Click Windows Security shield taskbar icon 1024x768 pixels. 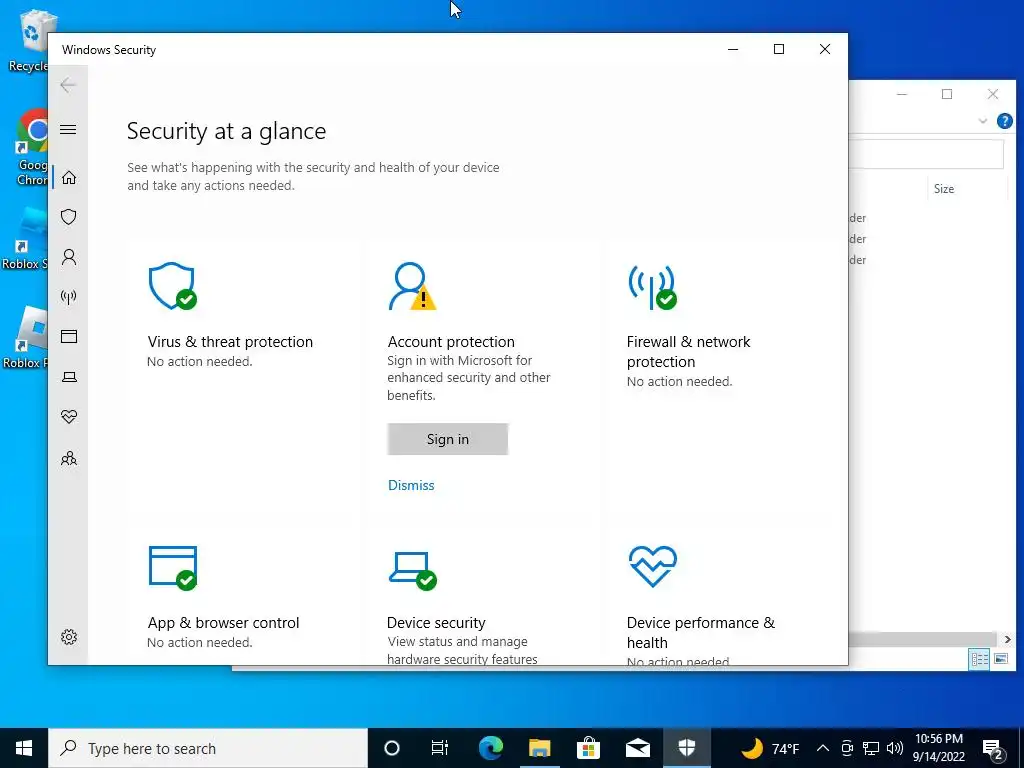686,748
